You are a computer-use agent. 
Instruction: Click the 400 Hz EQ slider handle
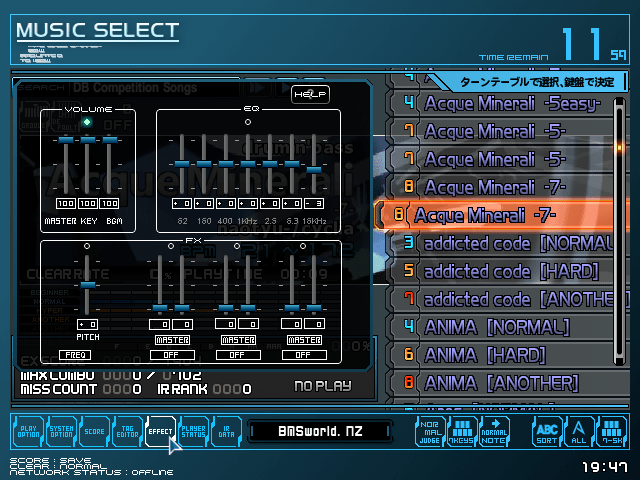pyautogui.click(x=226, y=164)
